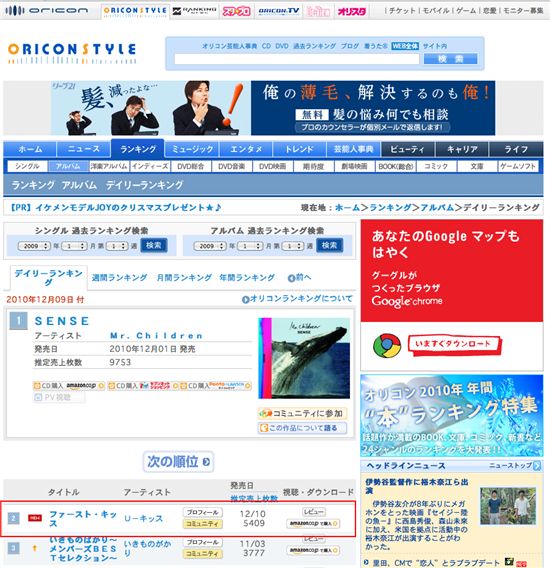This screenshot has width=550, height=568.
Task: Click the oricon logo in the top bar
Action: (46, 11)
